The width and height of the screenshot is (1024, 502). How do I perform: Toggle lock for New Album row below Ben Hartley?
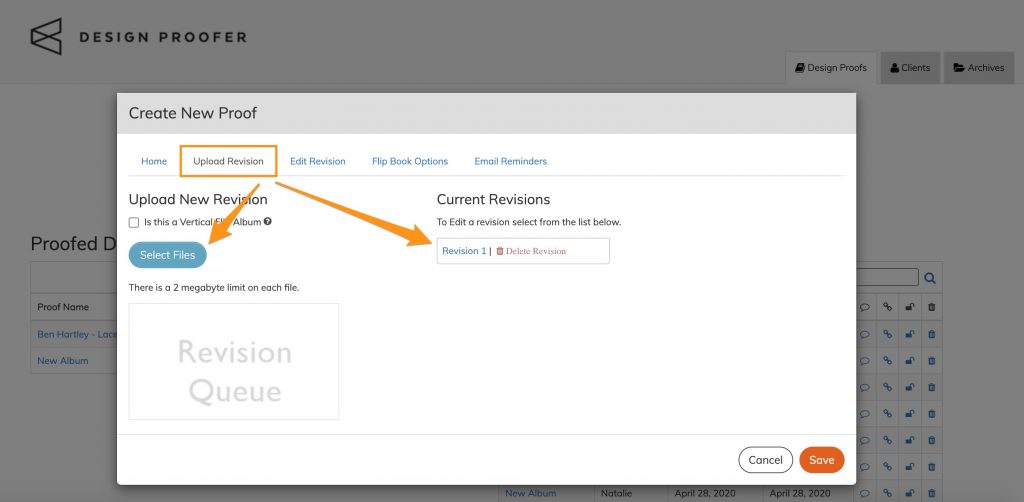click(x=909, y=360)
